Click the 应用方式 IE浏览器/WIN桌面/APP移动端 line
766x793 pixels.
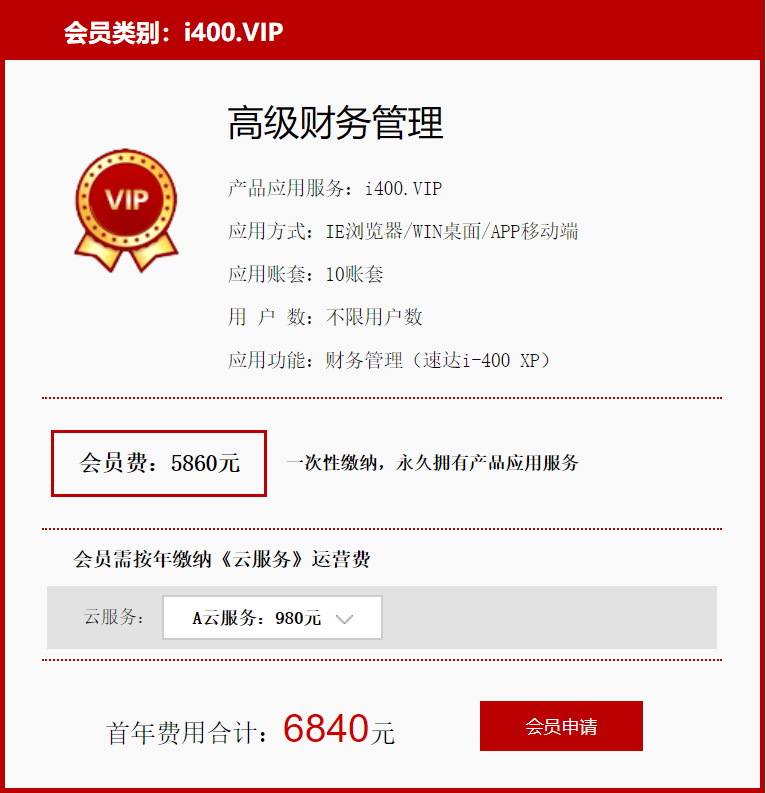click(x=403, y=232)
